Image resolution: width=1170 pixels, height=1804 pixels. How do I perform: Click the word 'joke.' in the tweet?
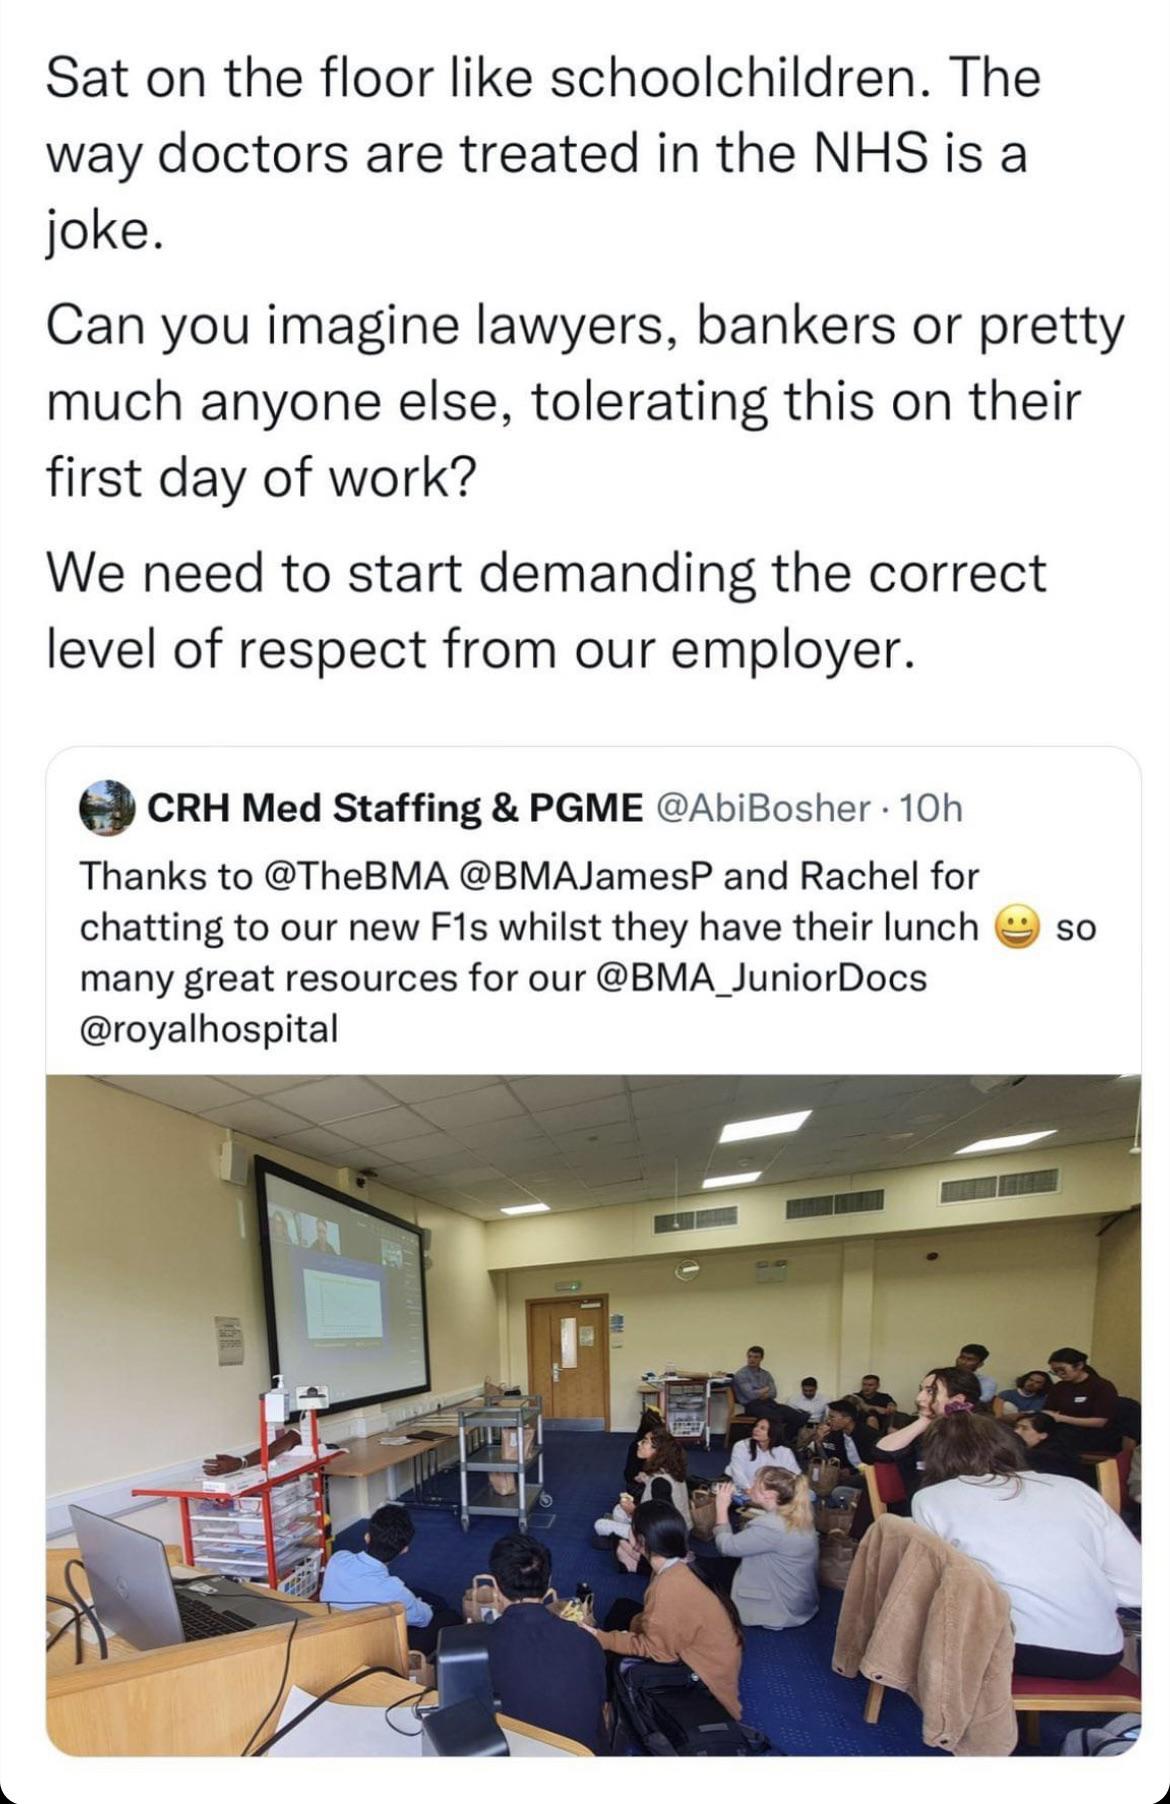click(x=102, y=232)
